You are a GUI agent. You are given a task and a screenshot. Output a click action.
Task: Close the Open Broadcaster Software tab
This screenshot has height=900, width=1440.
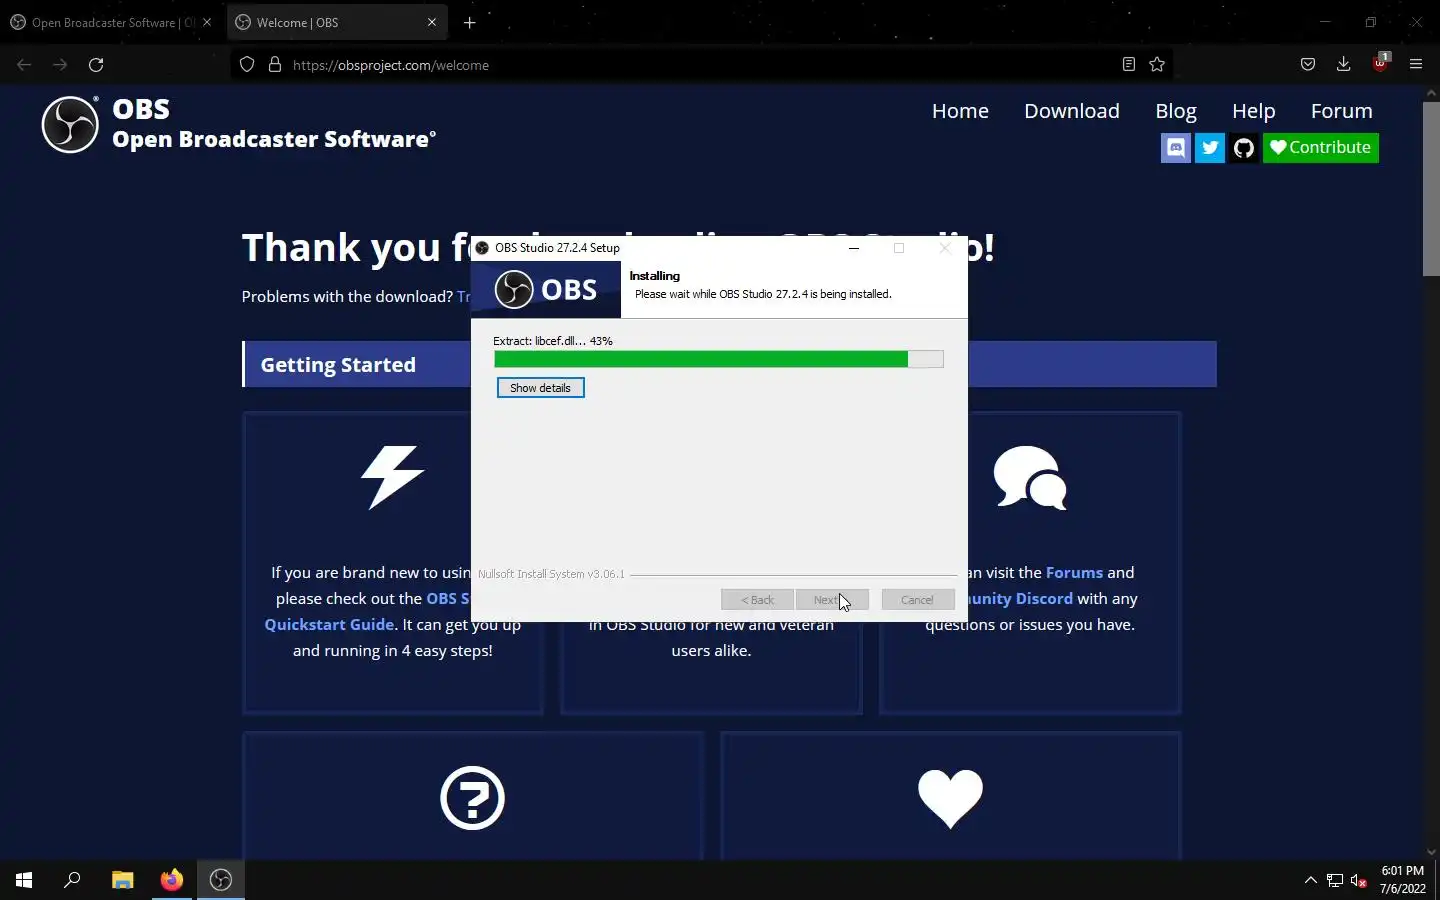(x=207, y=22)
